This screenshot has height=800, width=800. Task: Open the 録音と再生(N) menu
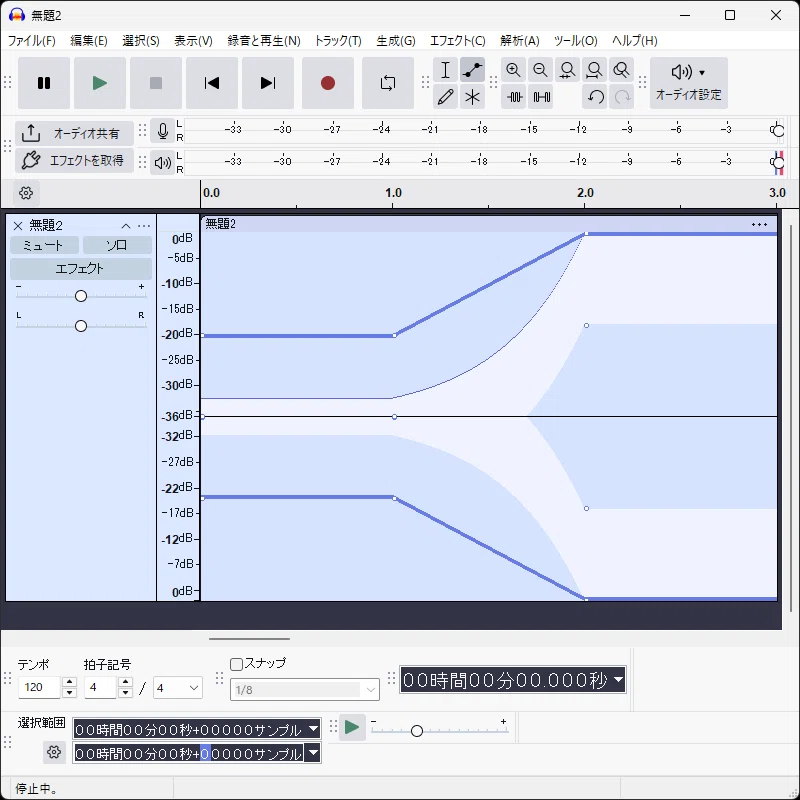(264, 41)
